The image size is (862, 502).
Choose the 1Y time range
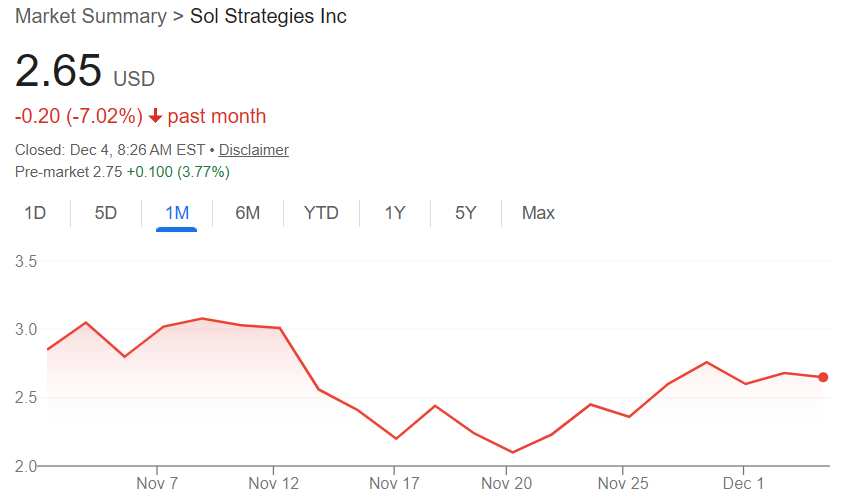[395, 213]
